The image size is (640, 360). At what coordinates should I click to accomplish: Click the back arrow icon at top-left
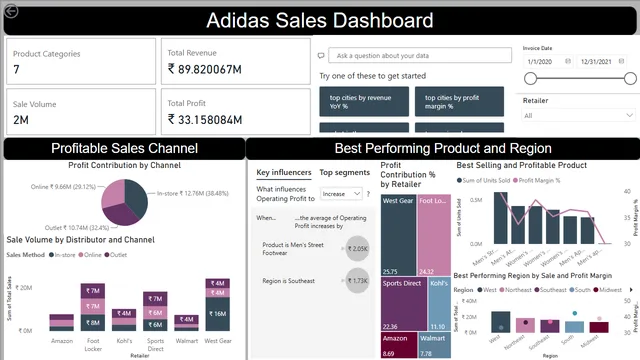pos(11,11)
